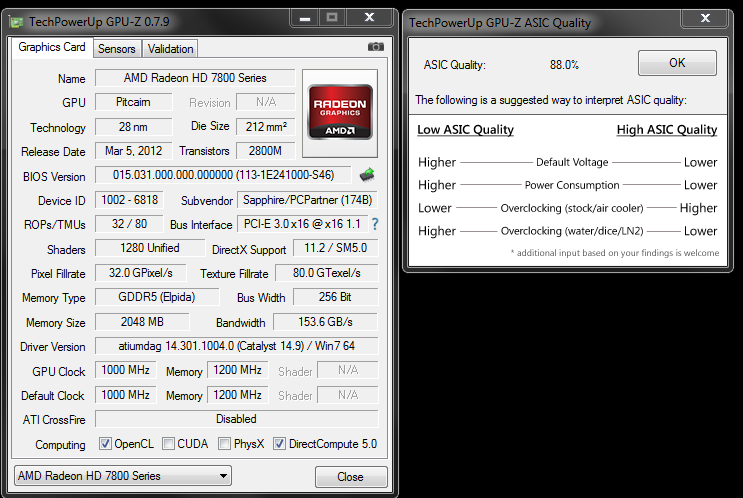Viewport: 743px width, 498px height.
Task: Click the camera screenshot icon
Action: (376, 46)
